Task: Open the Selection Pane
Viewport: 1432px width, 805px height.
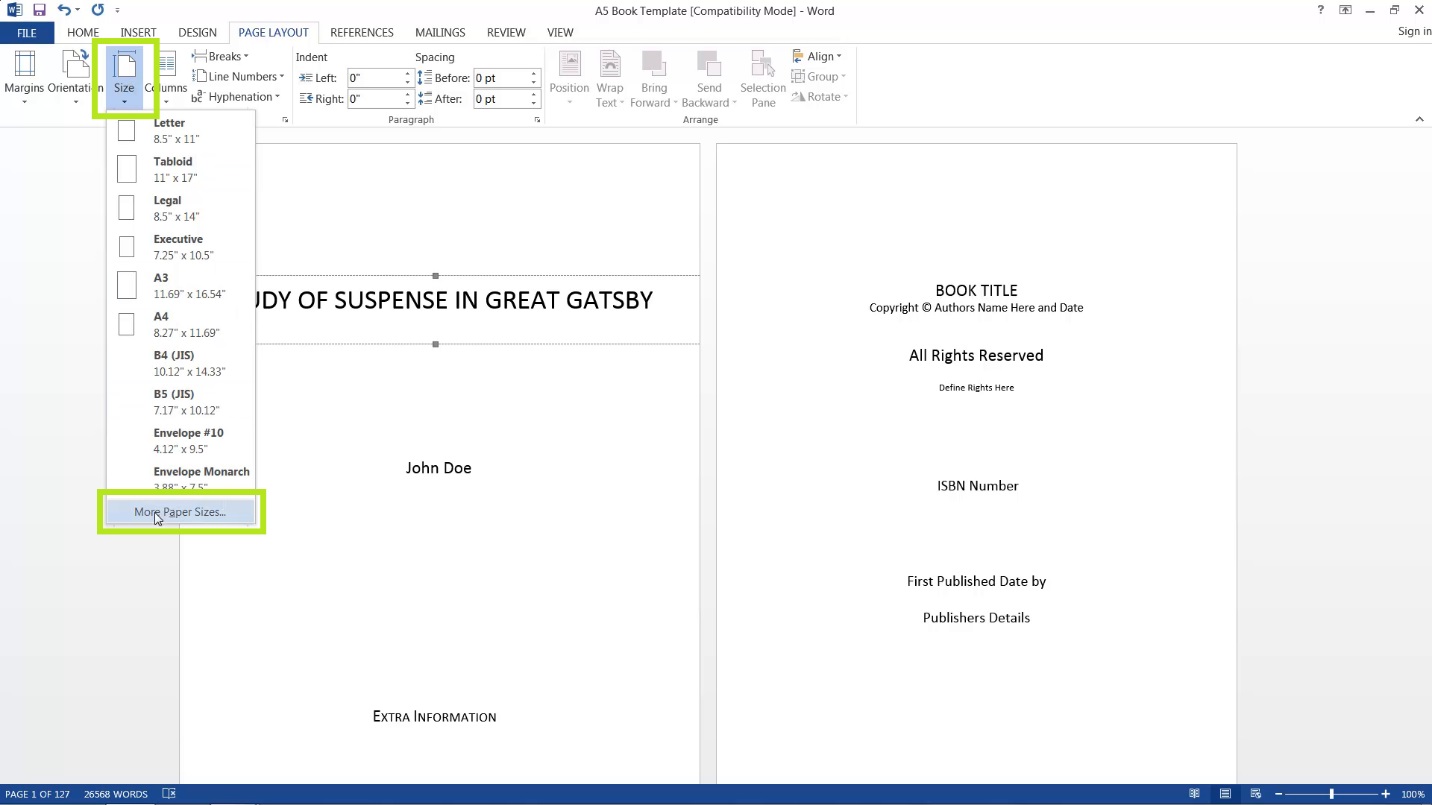Action: (763, 78)
